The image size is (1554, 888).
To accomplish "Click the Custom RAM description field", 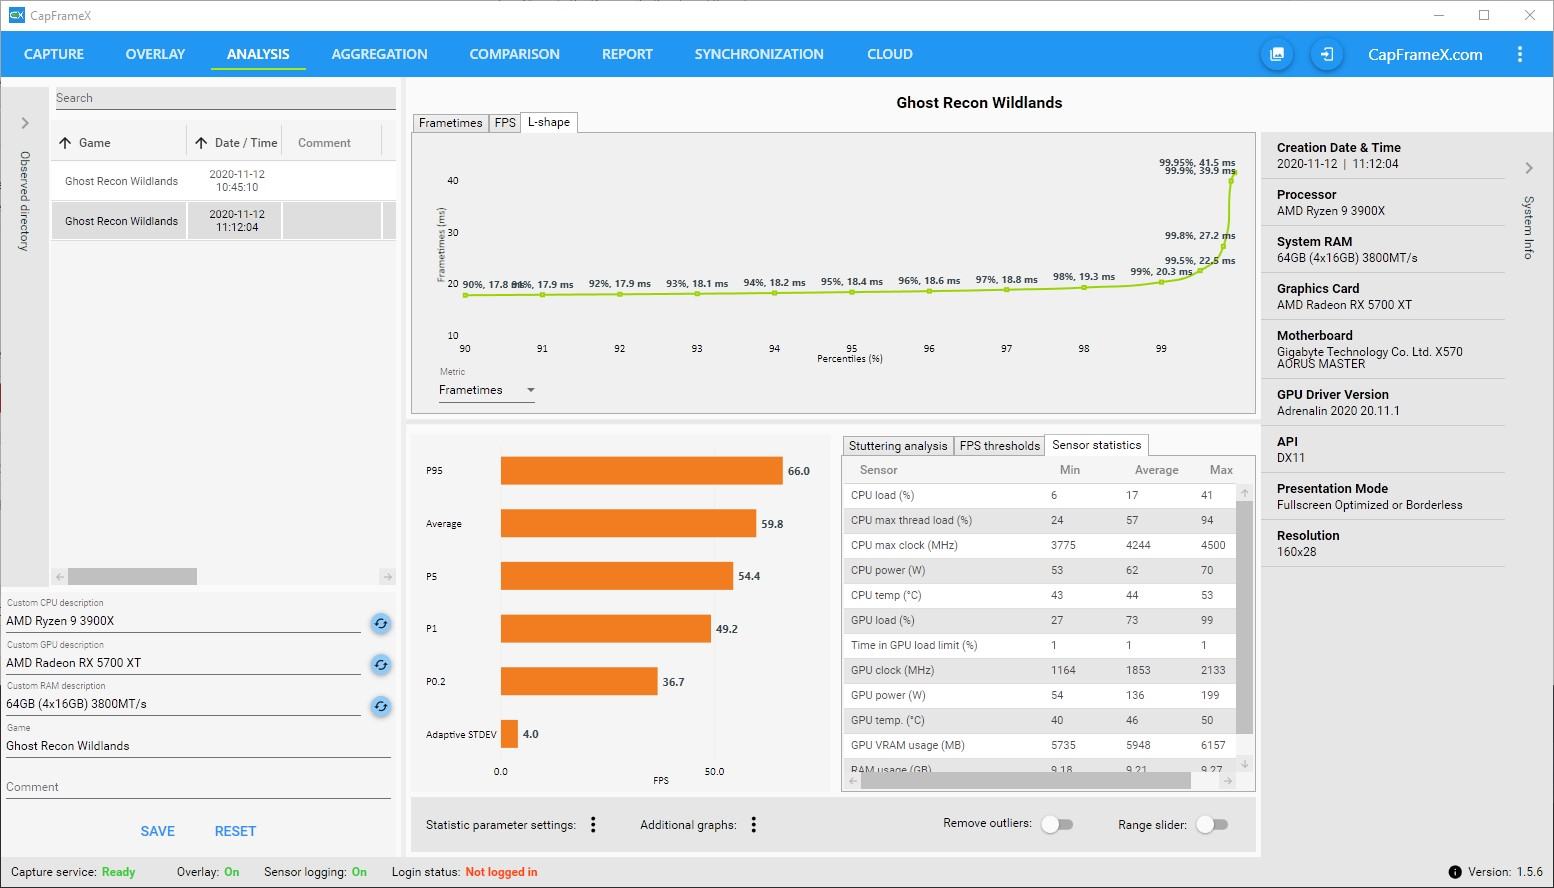I will pos(183,704).
